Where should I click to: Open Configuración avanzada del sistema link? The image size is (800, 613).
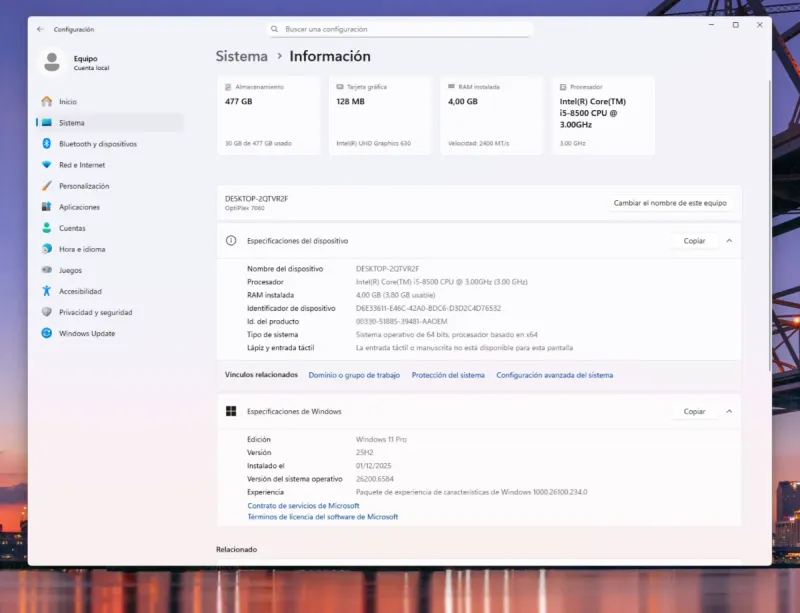pyautogui.click(x=555, y=375)
